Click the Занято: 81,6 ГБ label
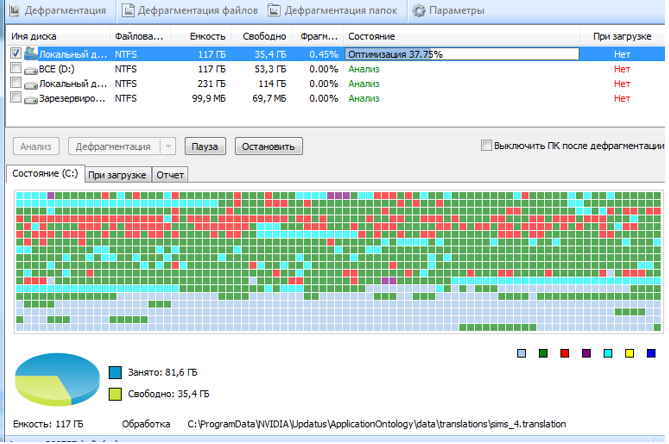The image size is (669, 444). click(x=162, y=372)
